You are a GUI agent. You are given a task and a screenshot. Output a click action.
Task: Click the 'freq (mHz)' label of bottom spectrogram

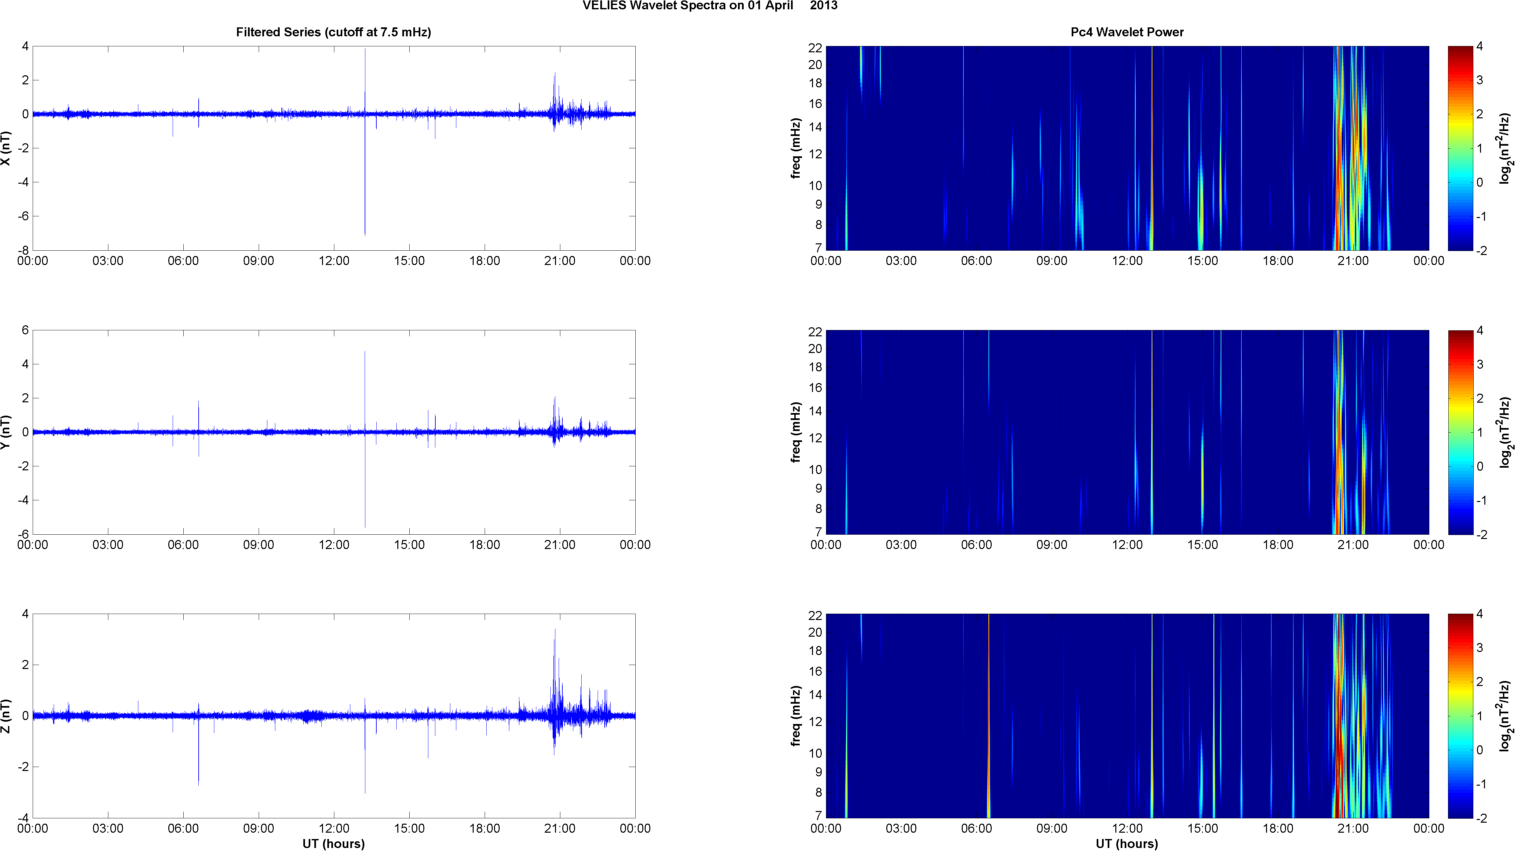coord(796,716)
